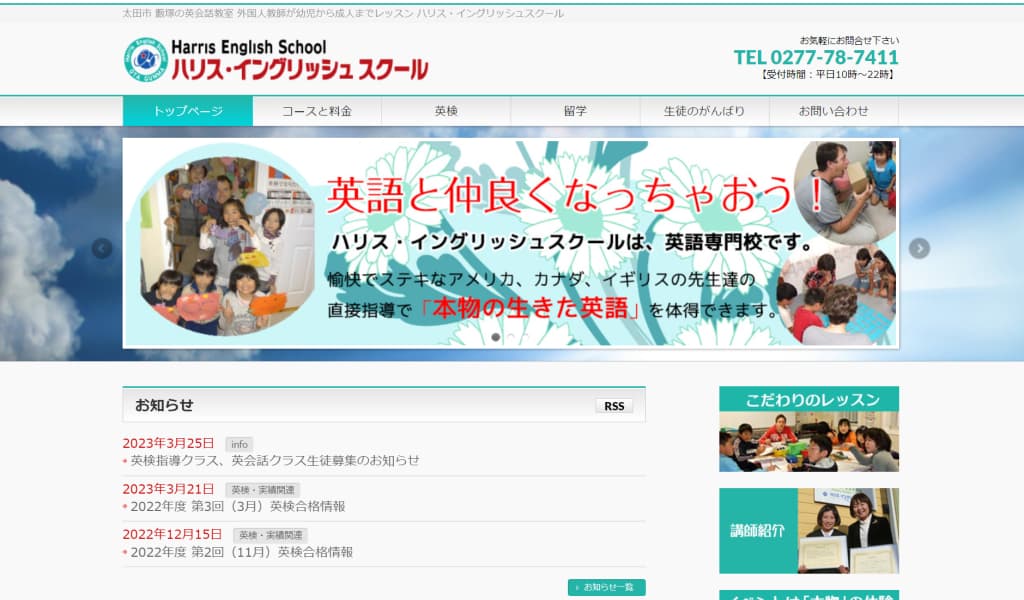Open 2022年度 第2回（11月）英検合格情報 link

click(242, 552)
